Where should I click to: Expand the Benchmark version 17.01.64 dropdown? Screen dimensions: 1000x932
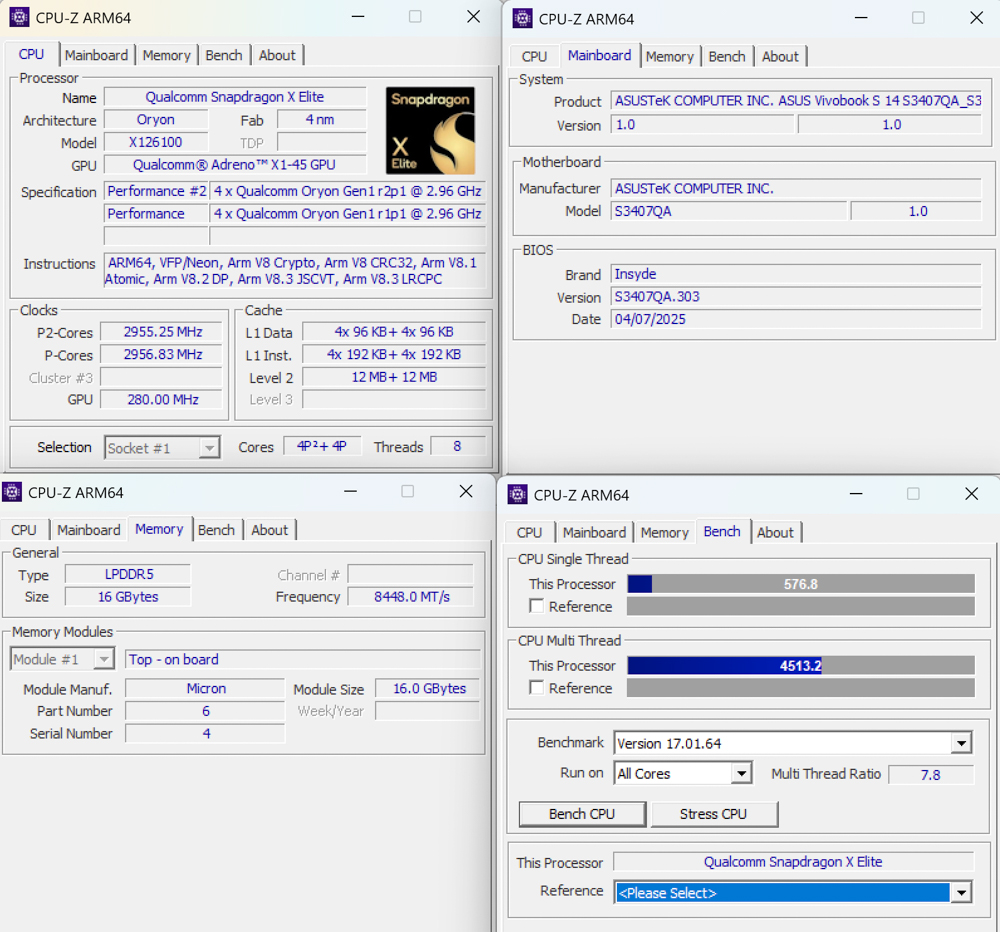pyautogui.click(x=793, y=743)
